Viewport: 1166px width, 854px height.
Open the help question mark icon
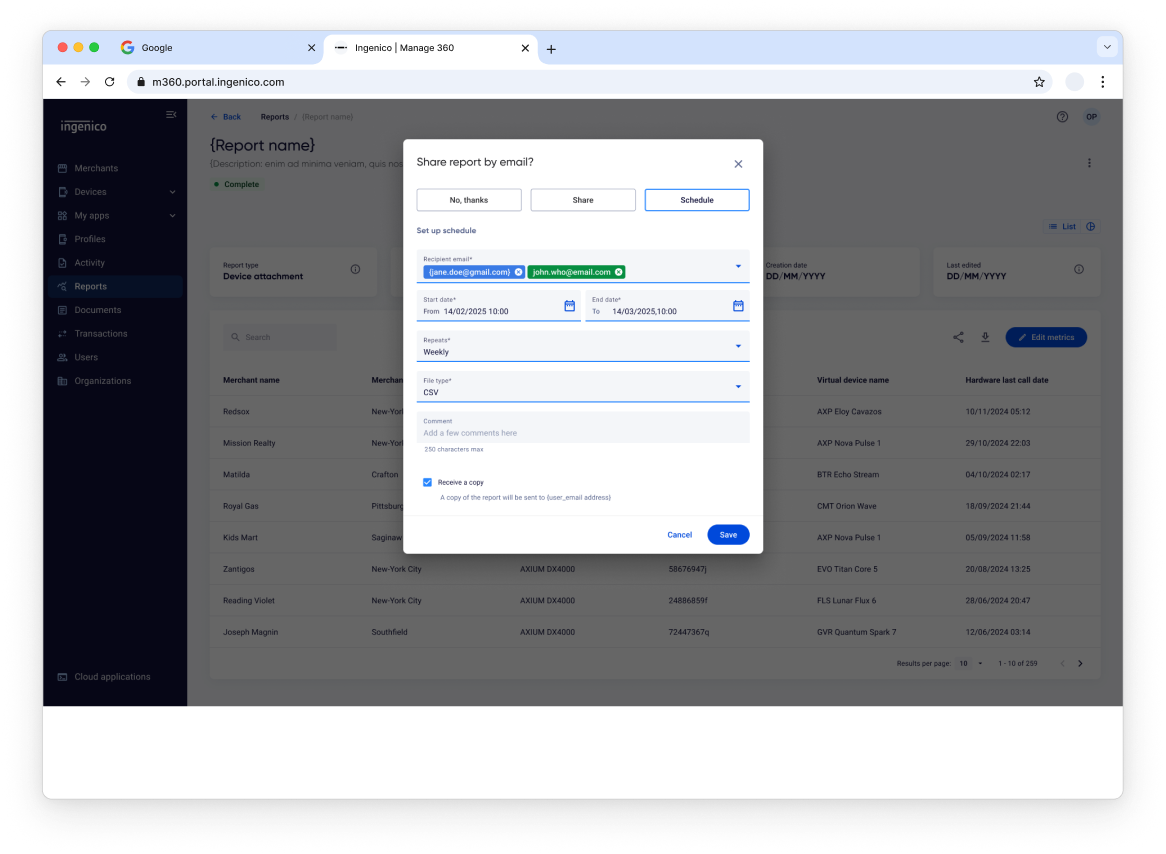(x=1062, y=117)
